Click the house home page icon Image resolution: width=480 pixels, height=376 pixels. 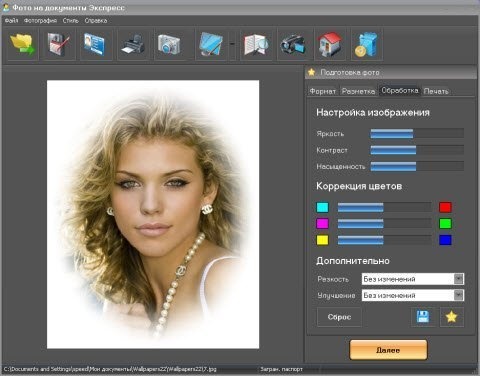[x=329, y=44]
